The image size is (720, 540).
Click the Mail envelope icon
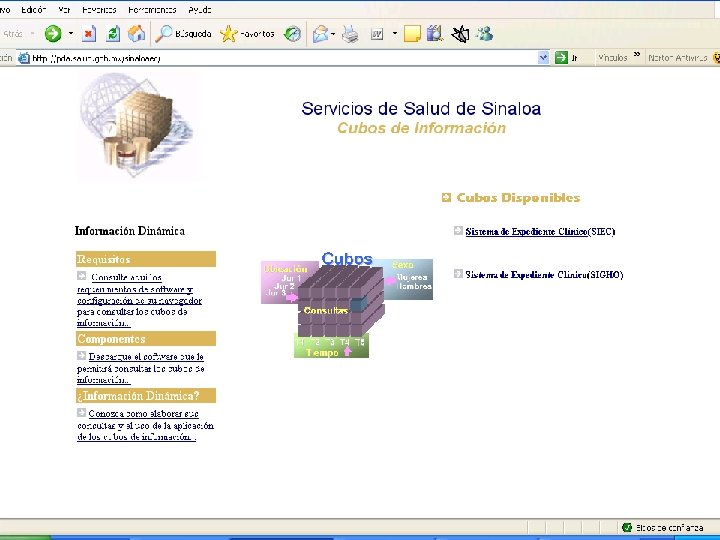pos(320,34)
